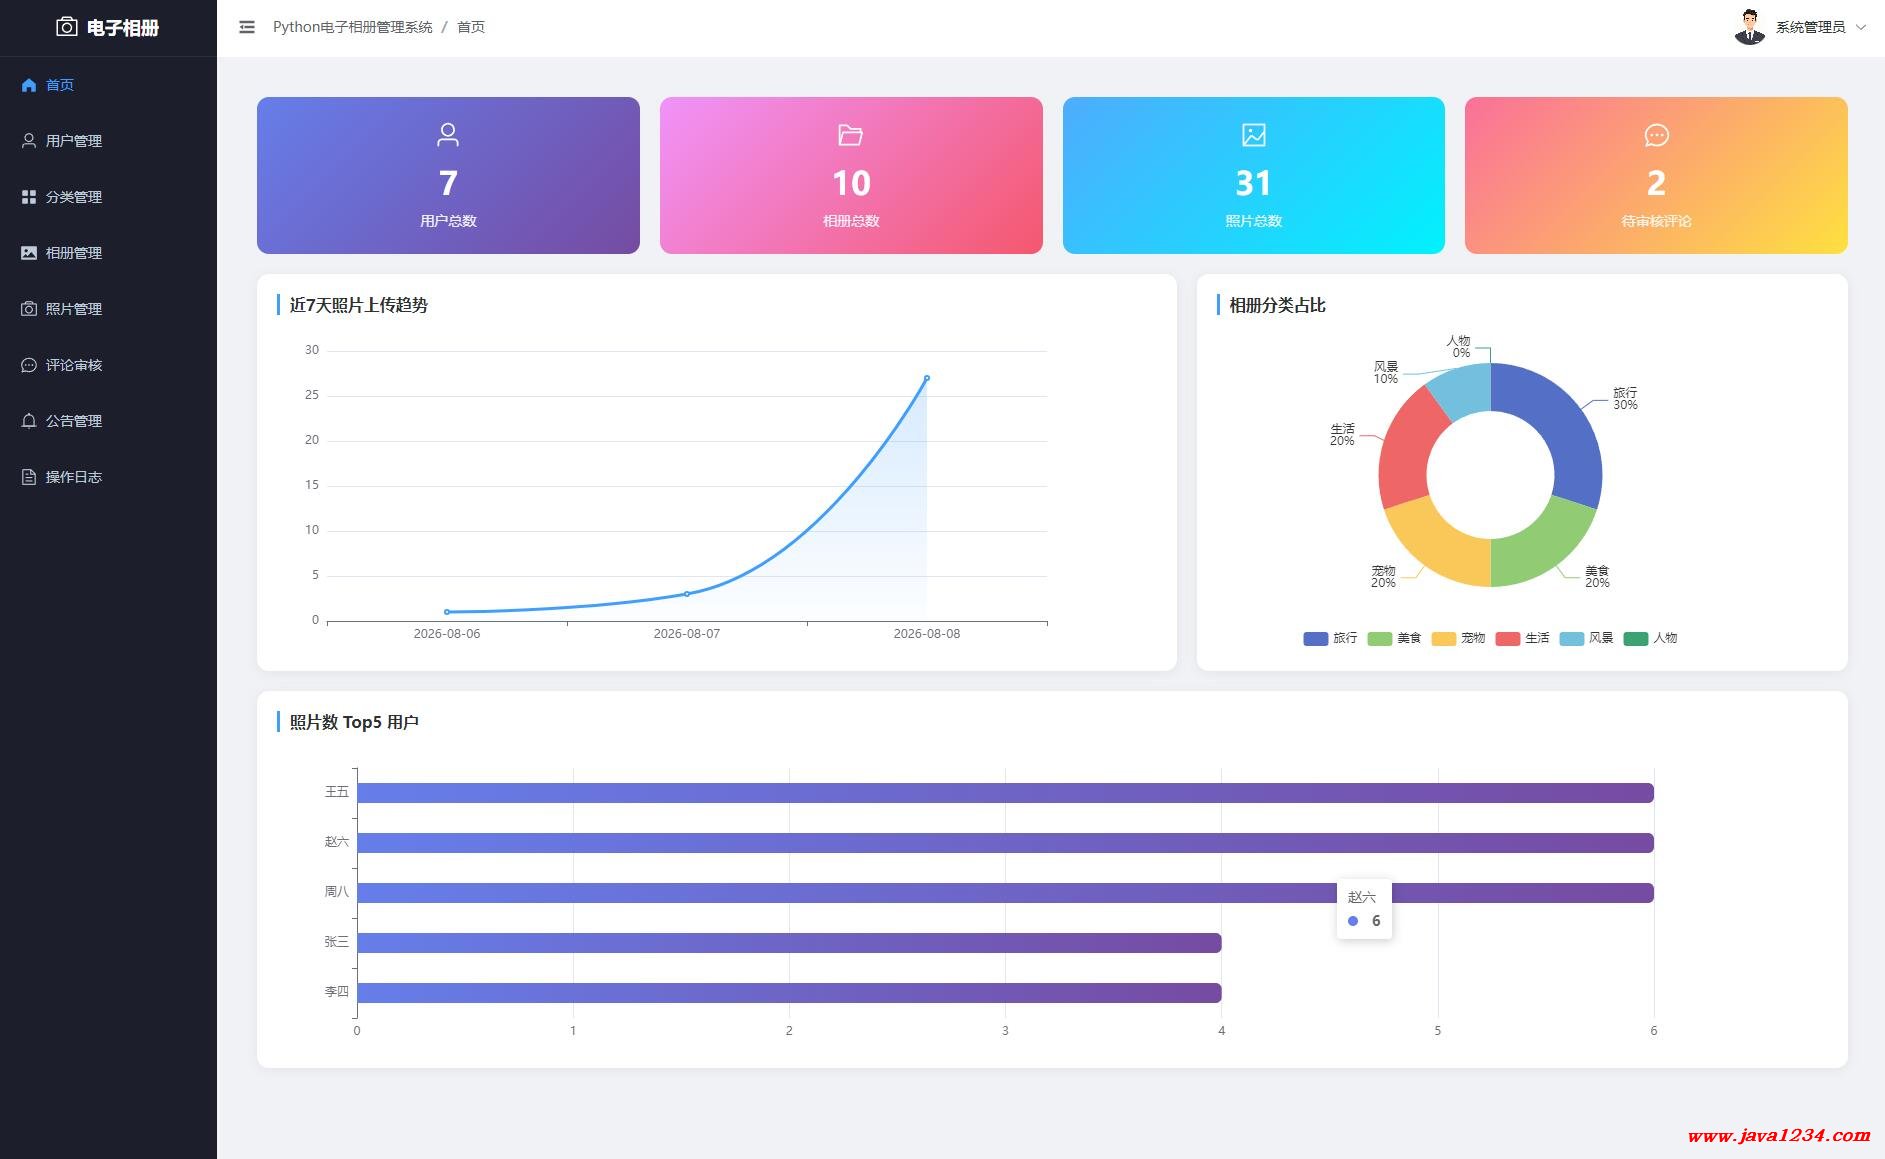Click the chat bubble icon above 待审核评论

pyautogui.click(x=1657, y=134)
